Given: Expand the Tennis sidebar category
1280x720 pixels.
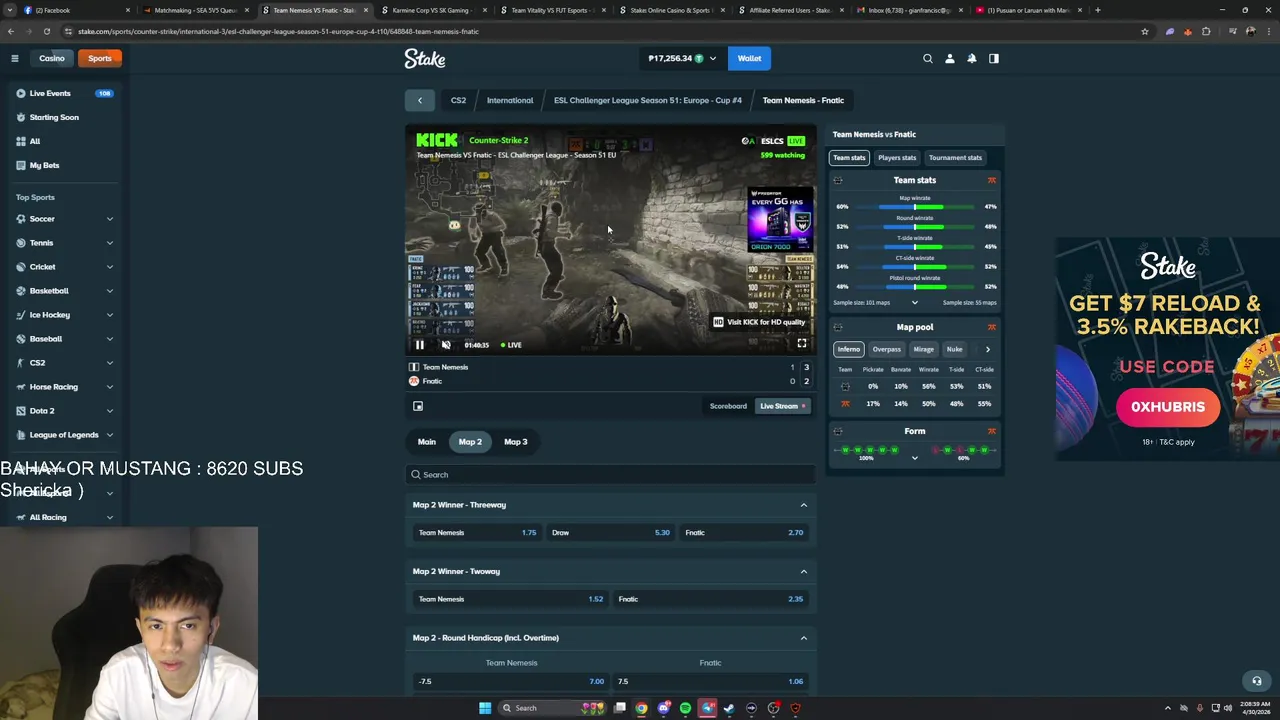Looking at the screenshot, I should [110, 243].
